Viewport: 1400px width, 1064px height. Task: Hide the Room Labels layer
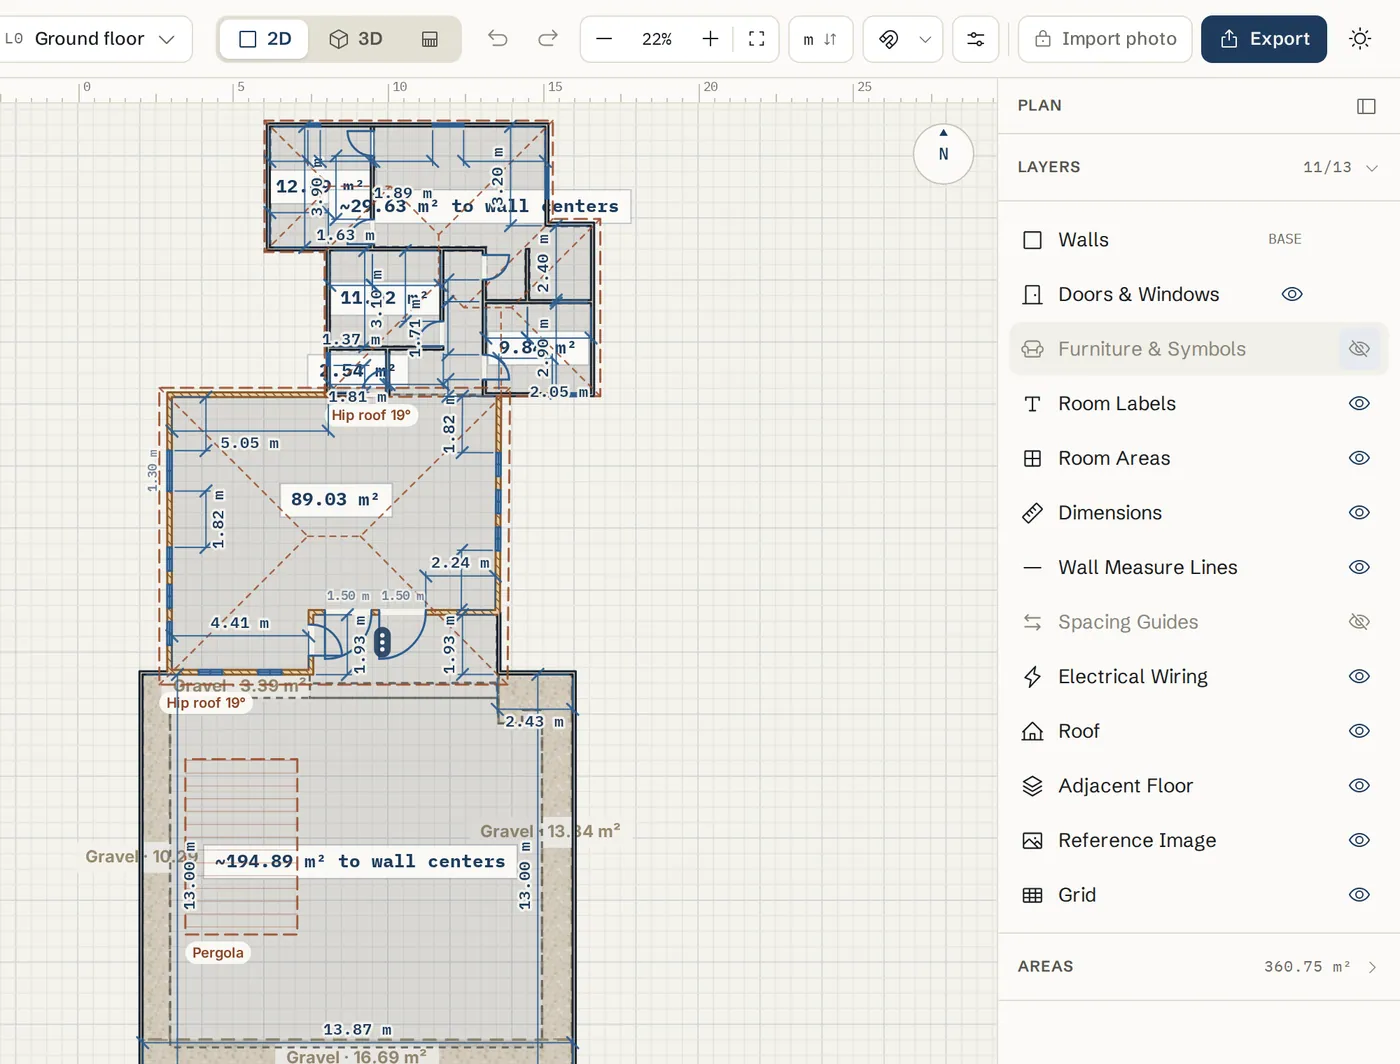1359,404
